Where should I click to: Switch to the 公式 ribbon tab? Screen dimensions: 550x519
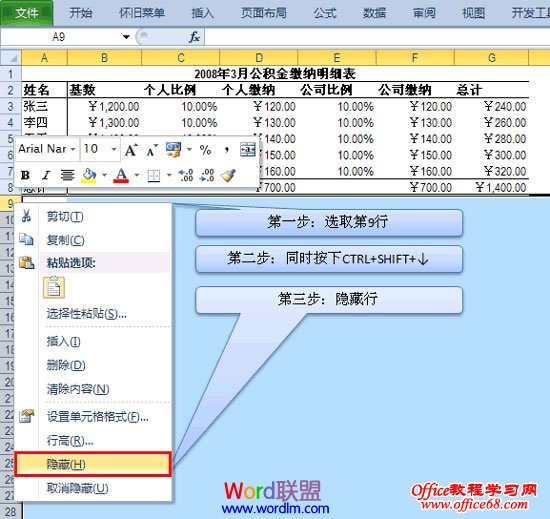click(325, 13)
